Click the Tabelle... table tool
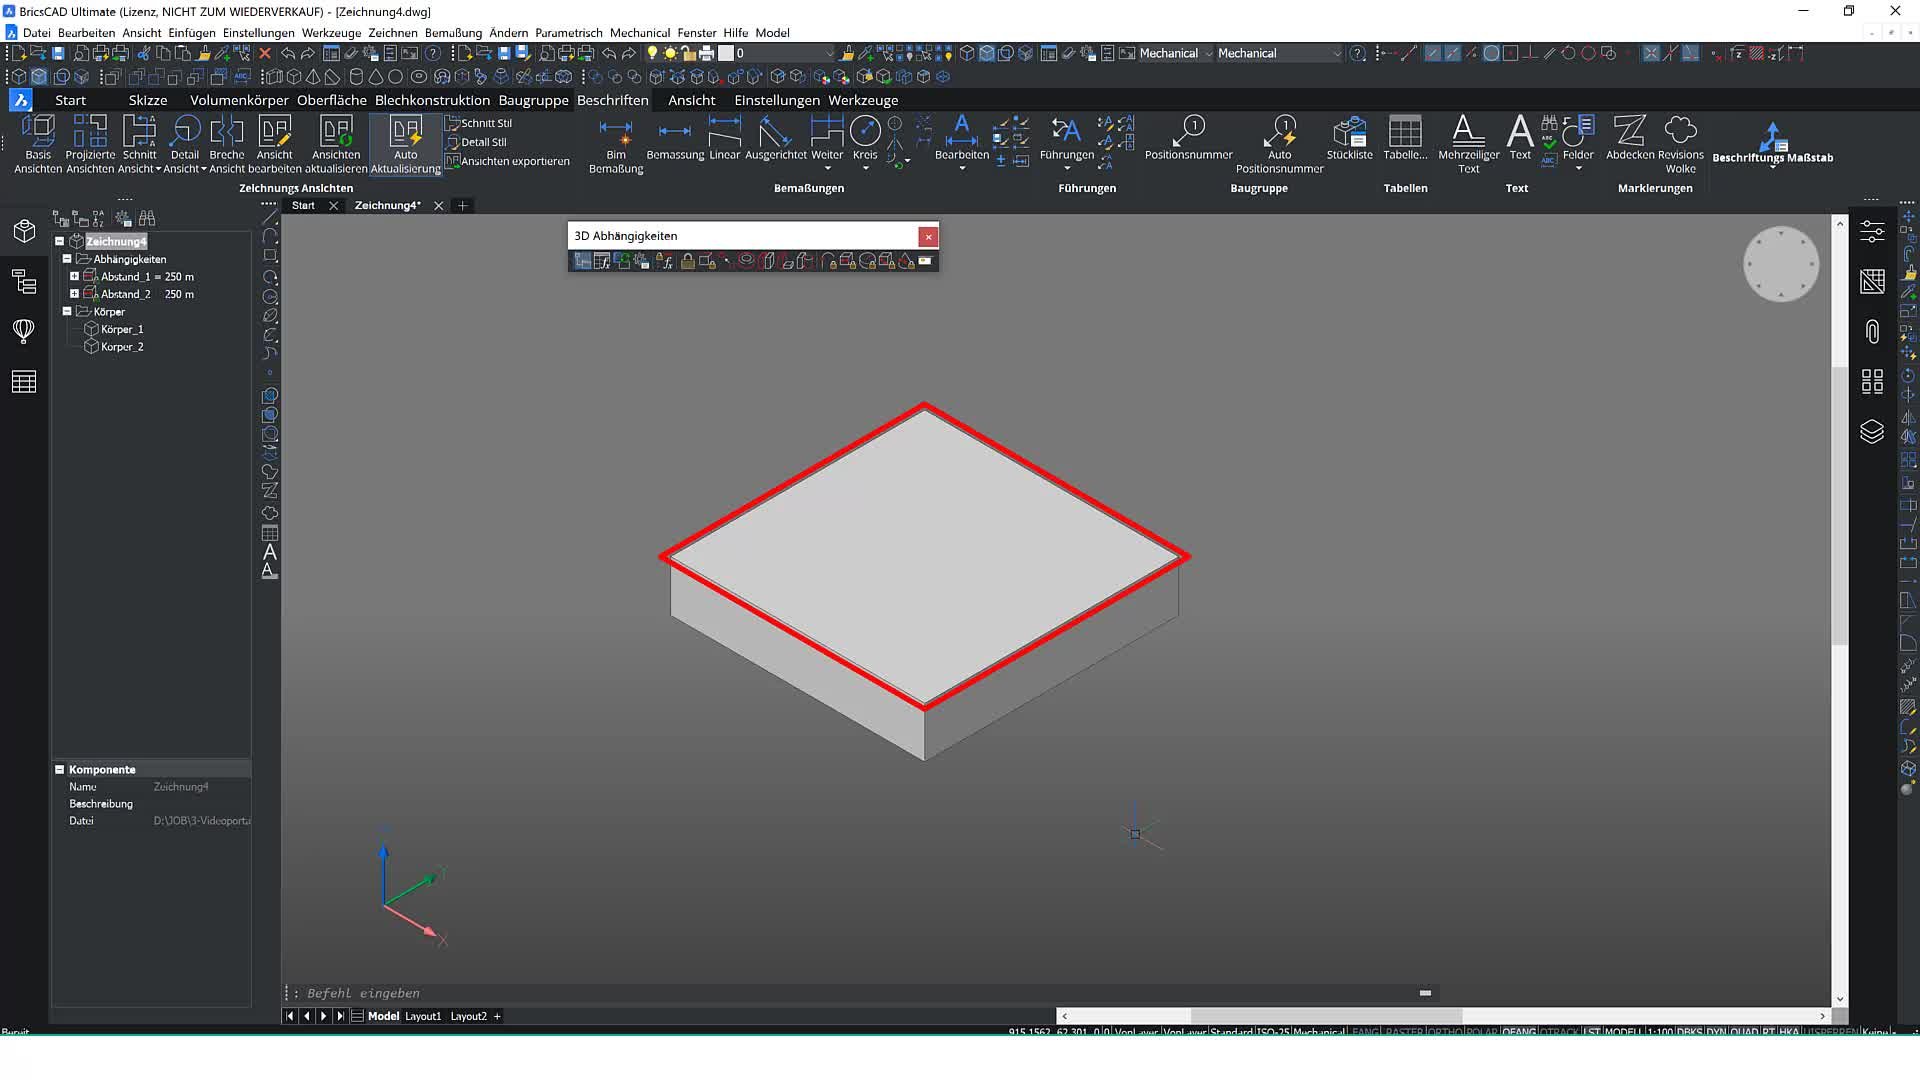Screen dimensions: 1920x1080 tap(1405, 139)
